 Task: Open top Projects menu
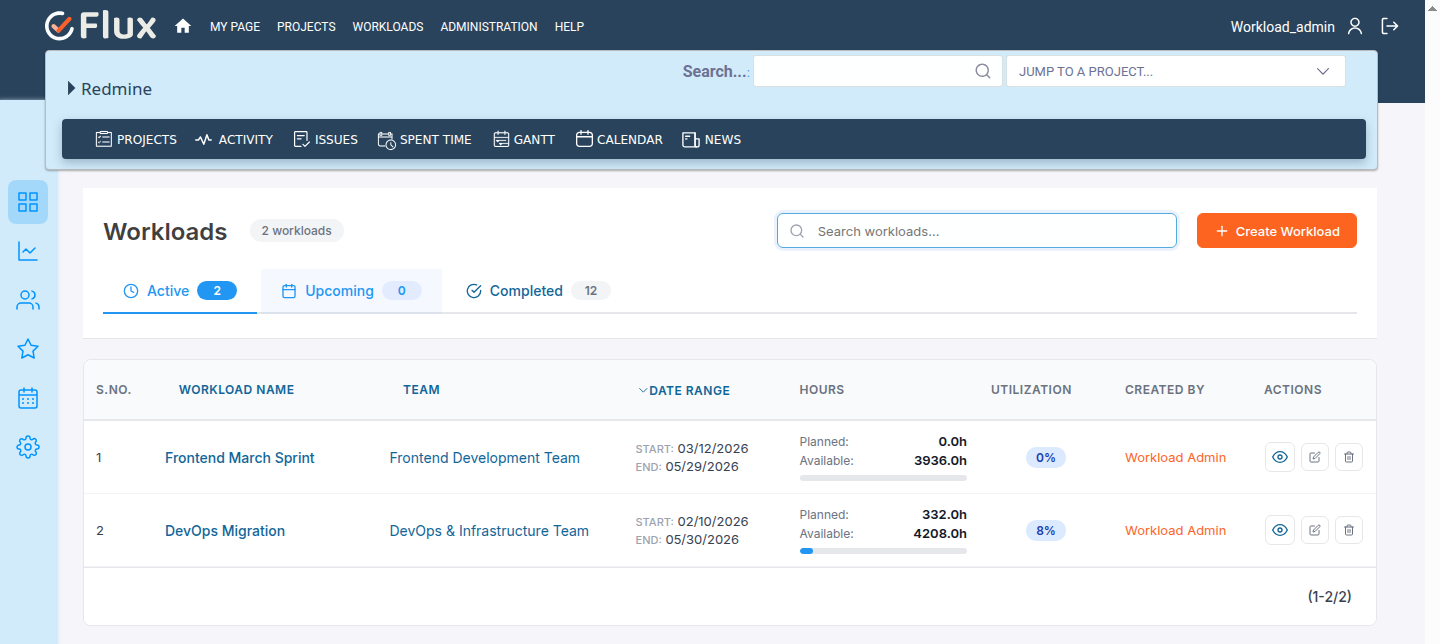coord(306,27)
